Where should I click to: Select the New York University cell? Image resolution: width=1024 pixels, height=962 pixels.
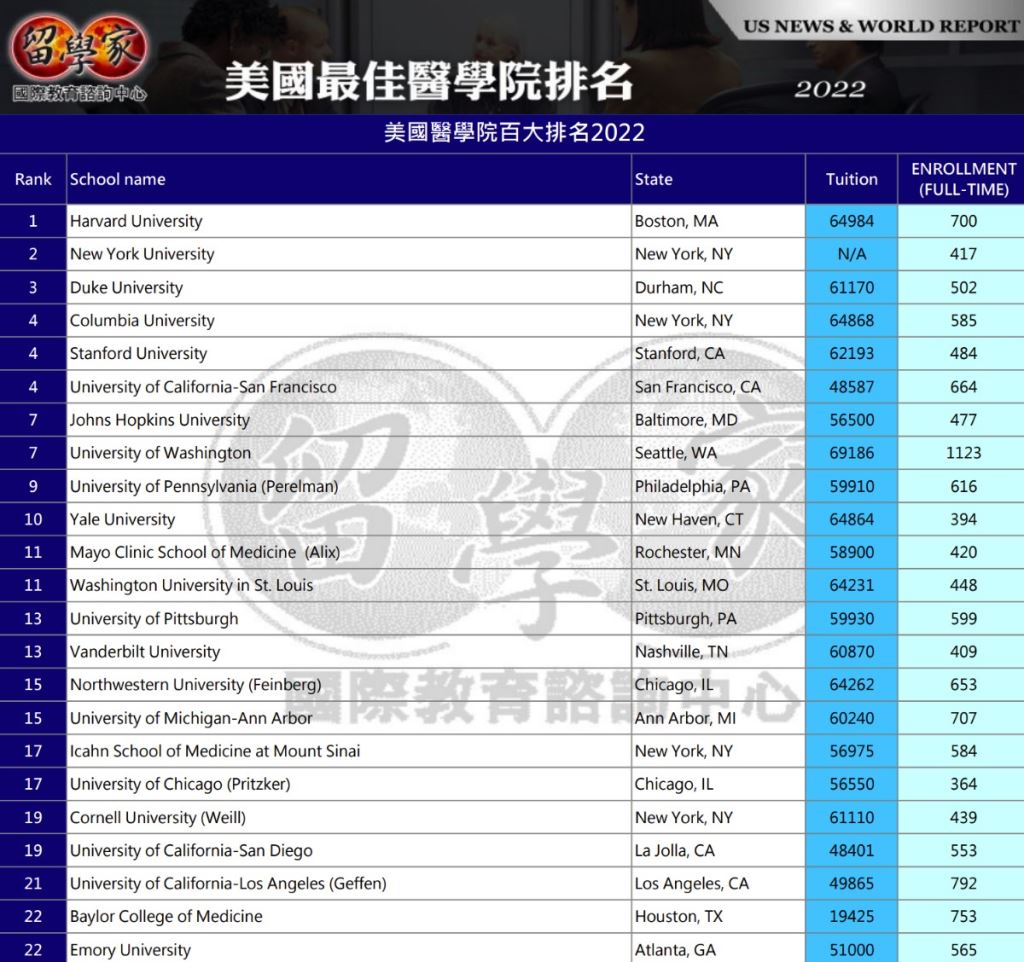[349, 254]
